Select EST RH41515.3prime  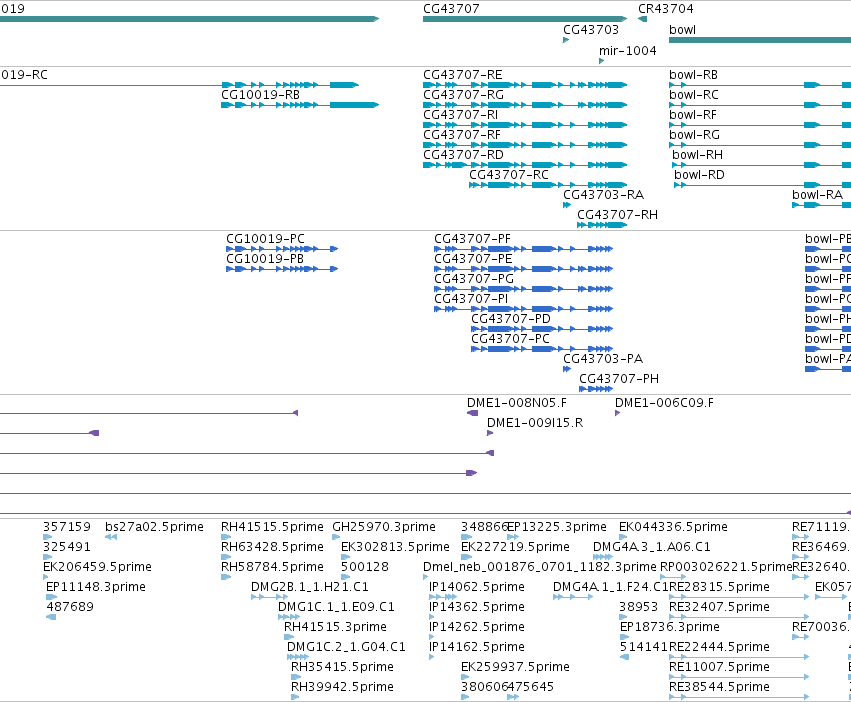tap(335, 627)
